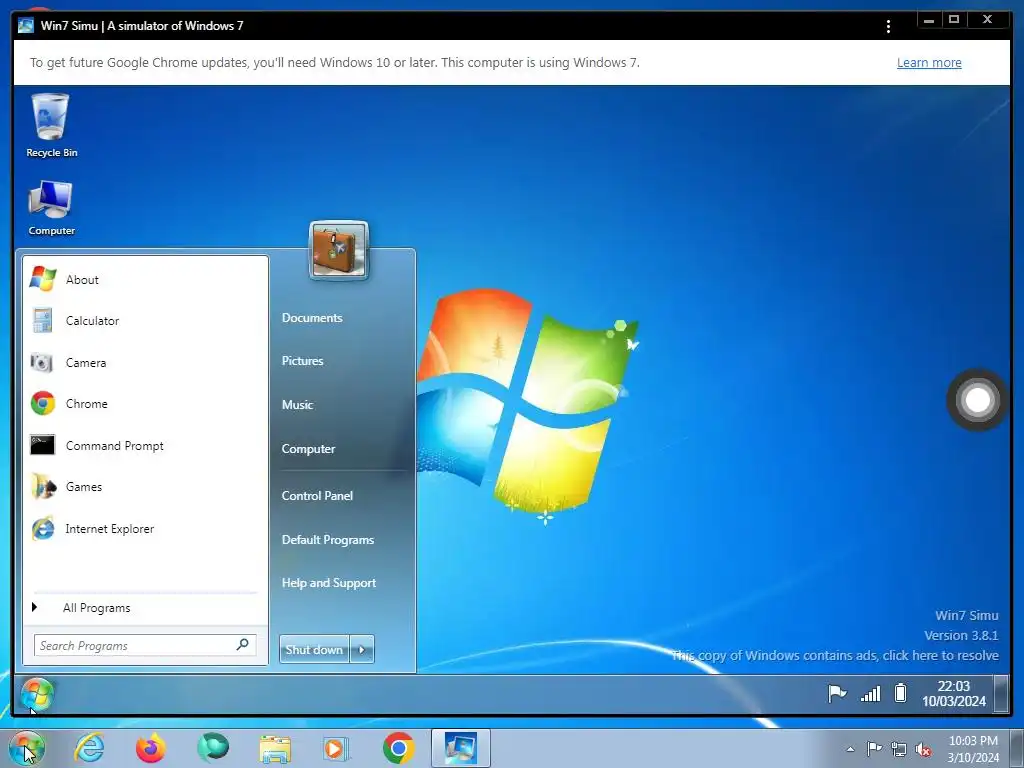1024x768 pixels.
Task: Click the round floating button on desktop
Action: (x=977, y=400)
